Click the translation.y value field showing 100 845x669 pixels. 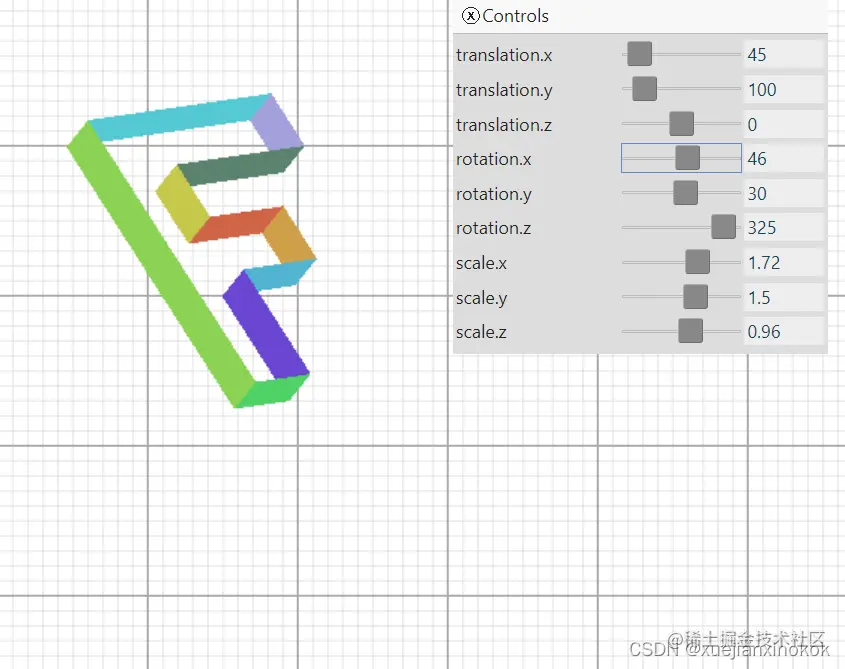coord(783,89)
